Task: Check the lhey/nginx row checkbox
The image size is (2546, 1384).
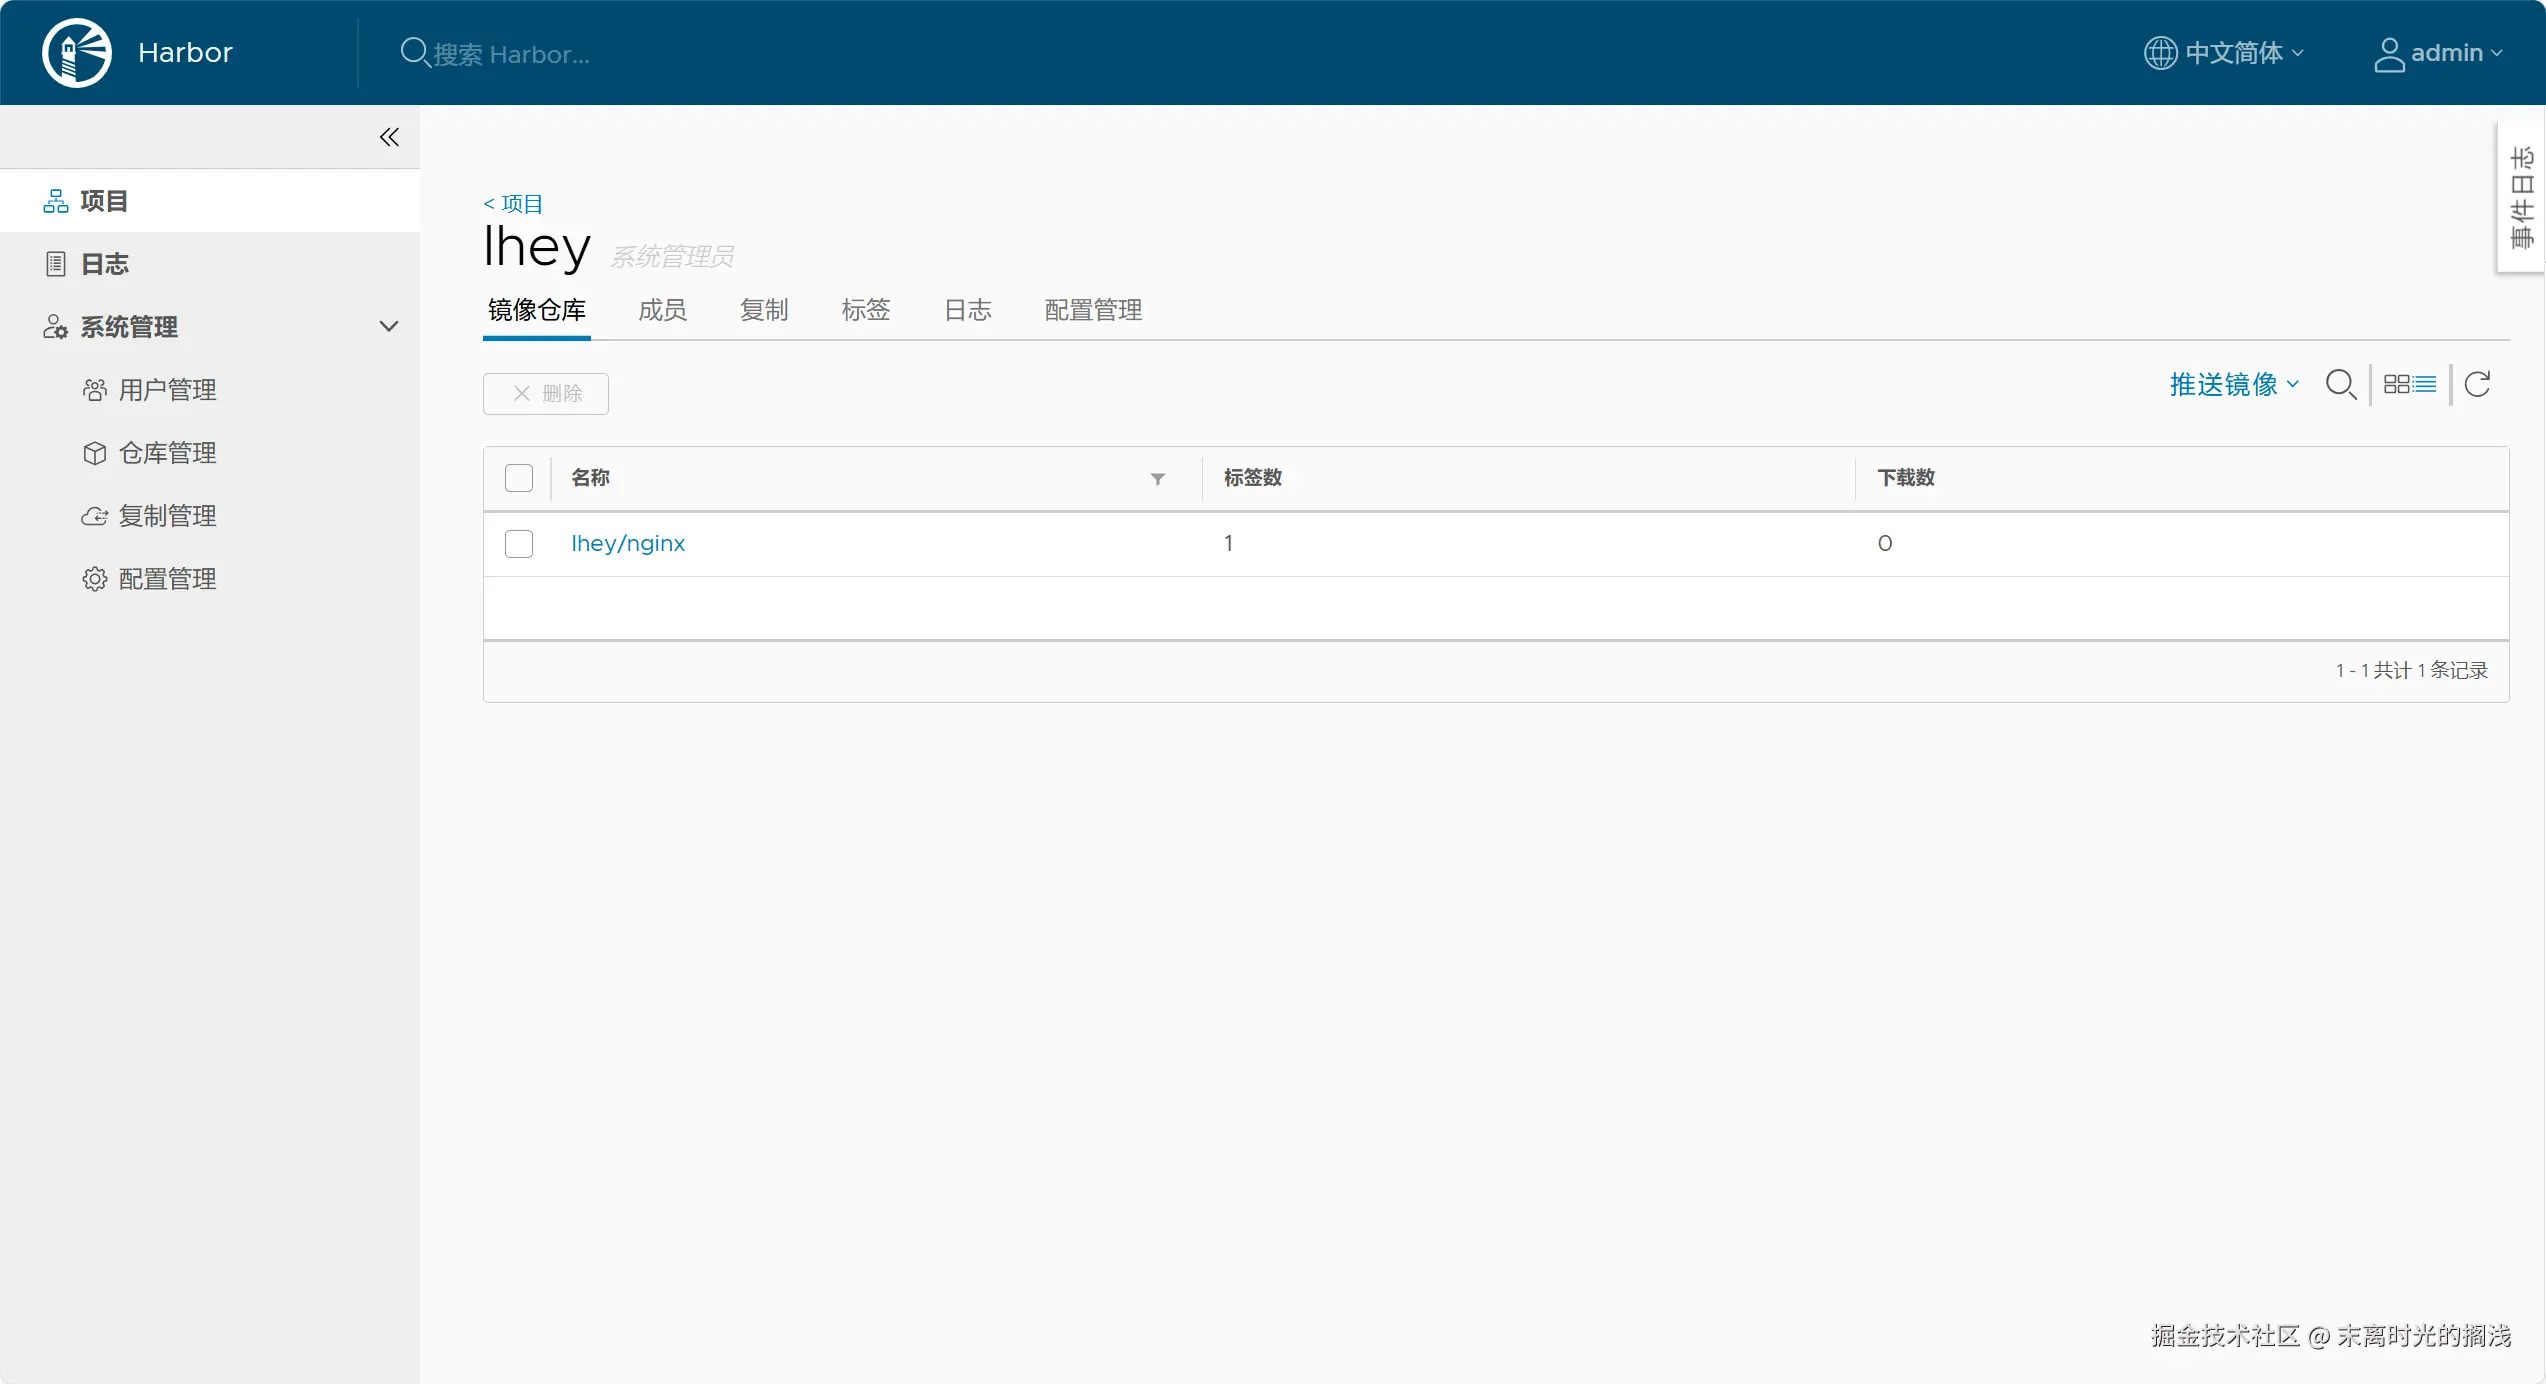Action: pyautogui.click(x=519, y=544)
